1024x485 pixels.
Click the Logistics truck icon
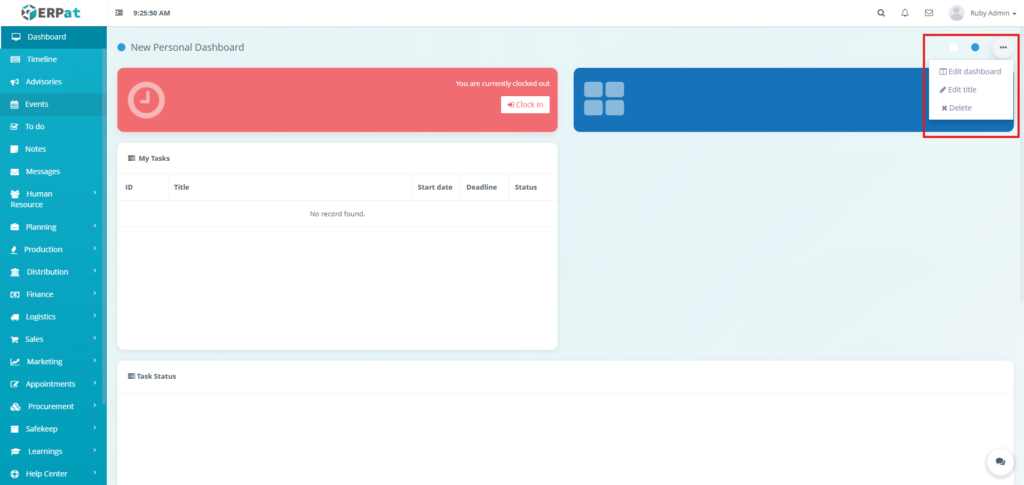(15, 317)
